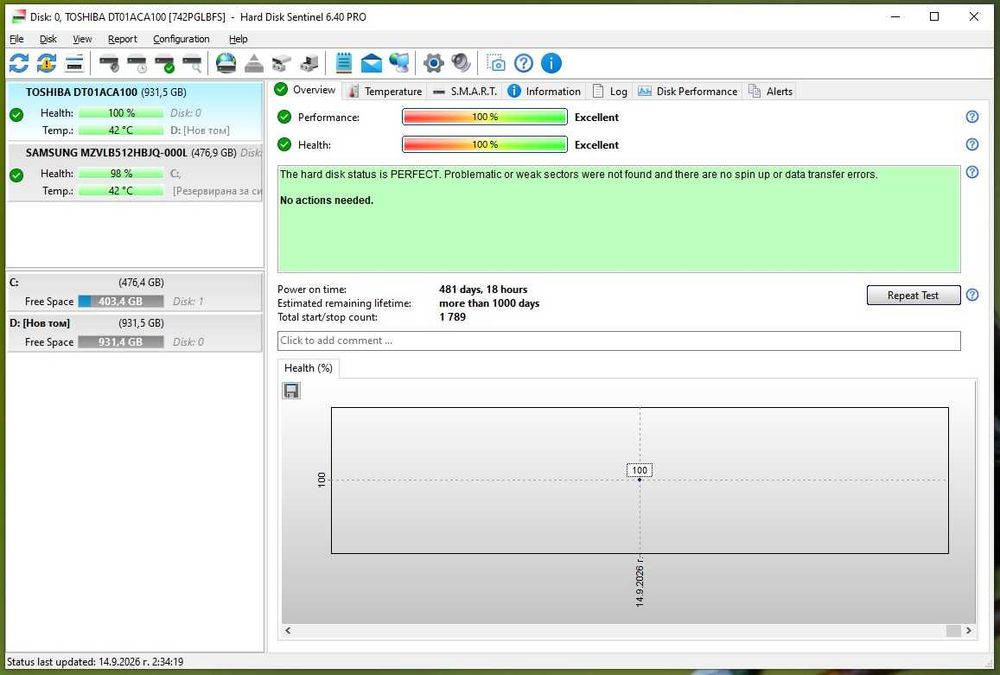Click help icon next to Performance bar
Screen dimensions: 1000x675
click(972, 117)
